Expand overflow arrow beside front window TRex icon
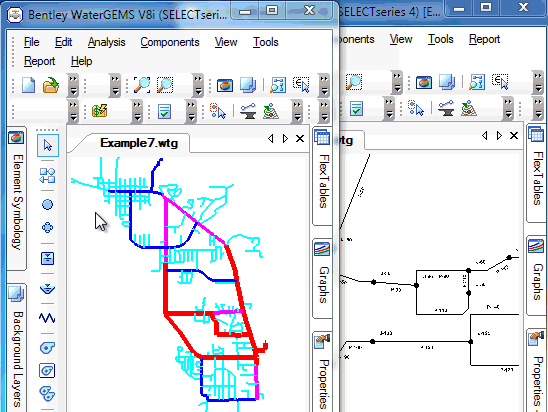 [x=297, y=111]
